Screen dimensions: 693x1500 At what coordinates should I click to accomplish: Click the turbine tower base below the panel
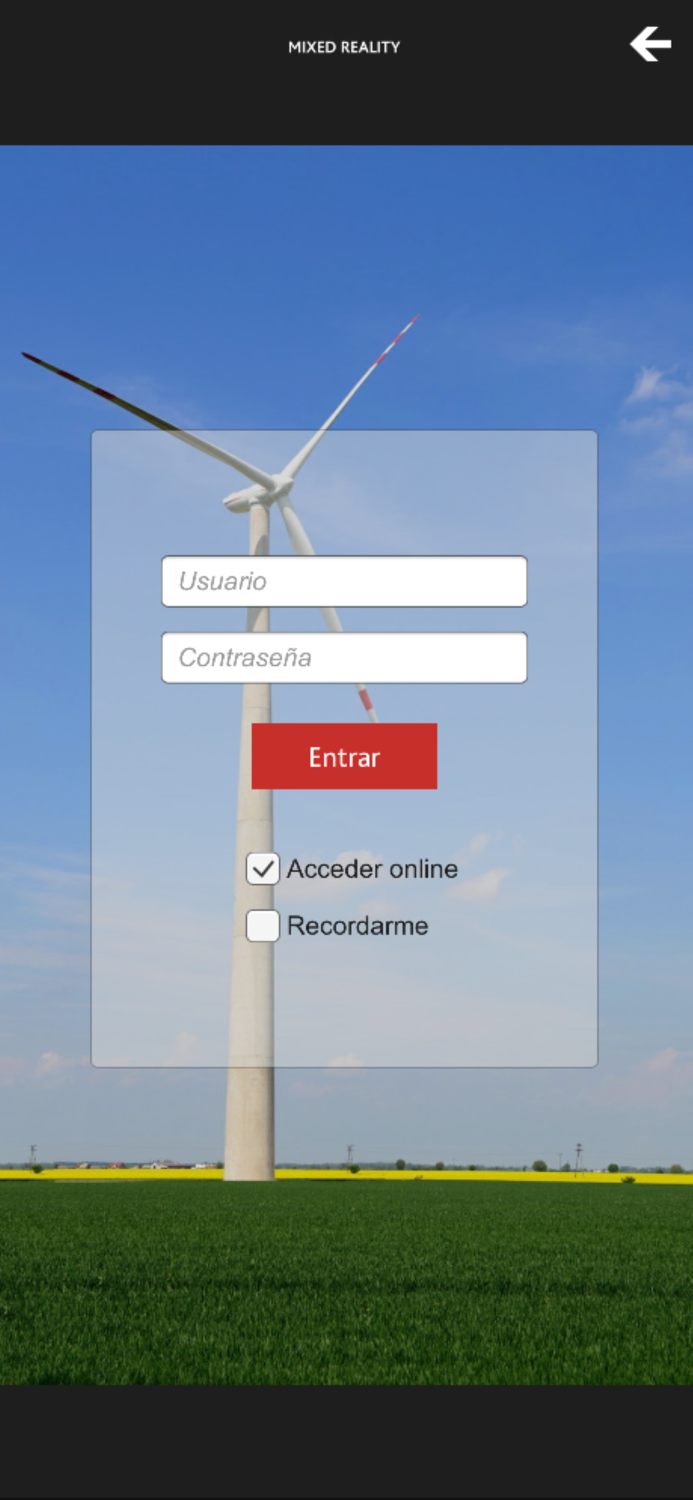(249, 1125)
